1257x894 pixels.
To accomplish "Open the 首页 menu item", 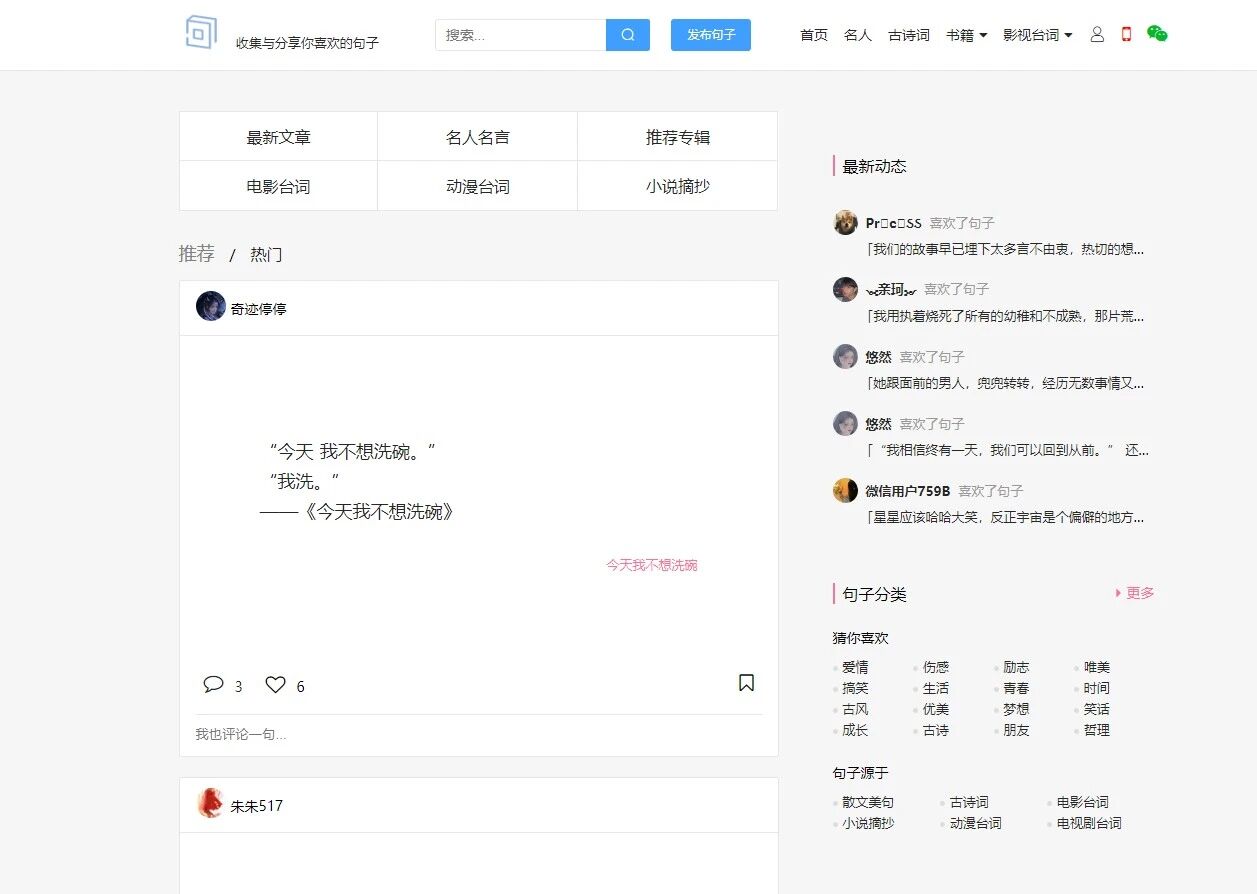I will (x=813, y=34).
